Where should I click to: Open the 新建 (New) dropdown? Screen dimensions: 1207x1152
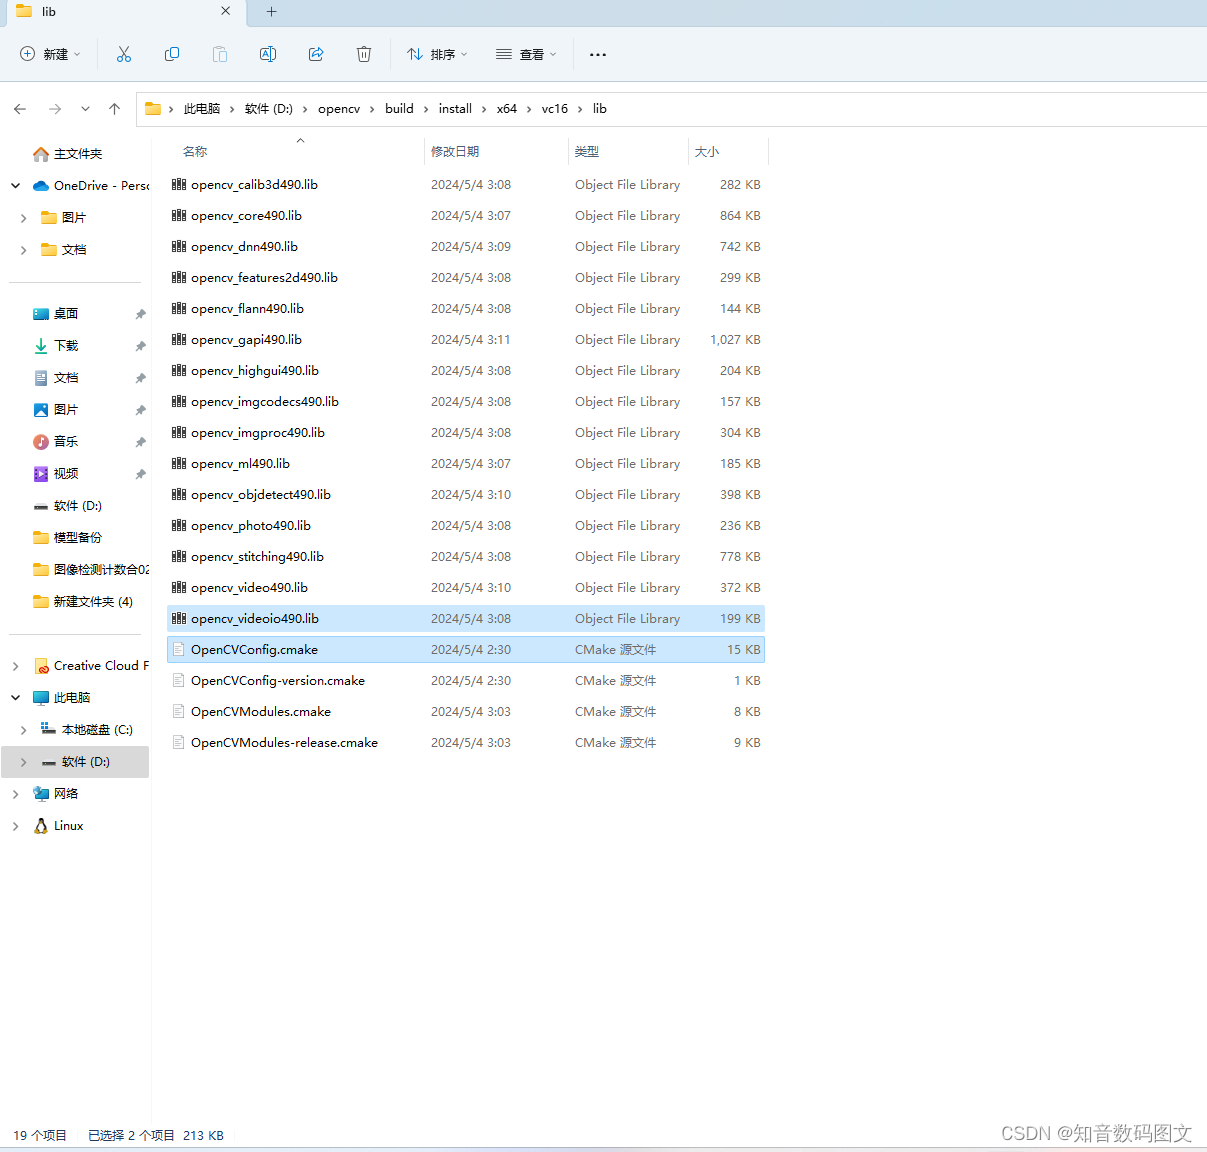pos(50,54)
